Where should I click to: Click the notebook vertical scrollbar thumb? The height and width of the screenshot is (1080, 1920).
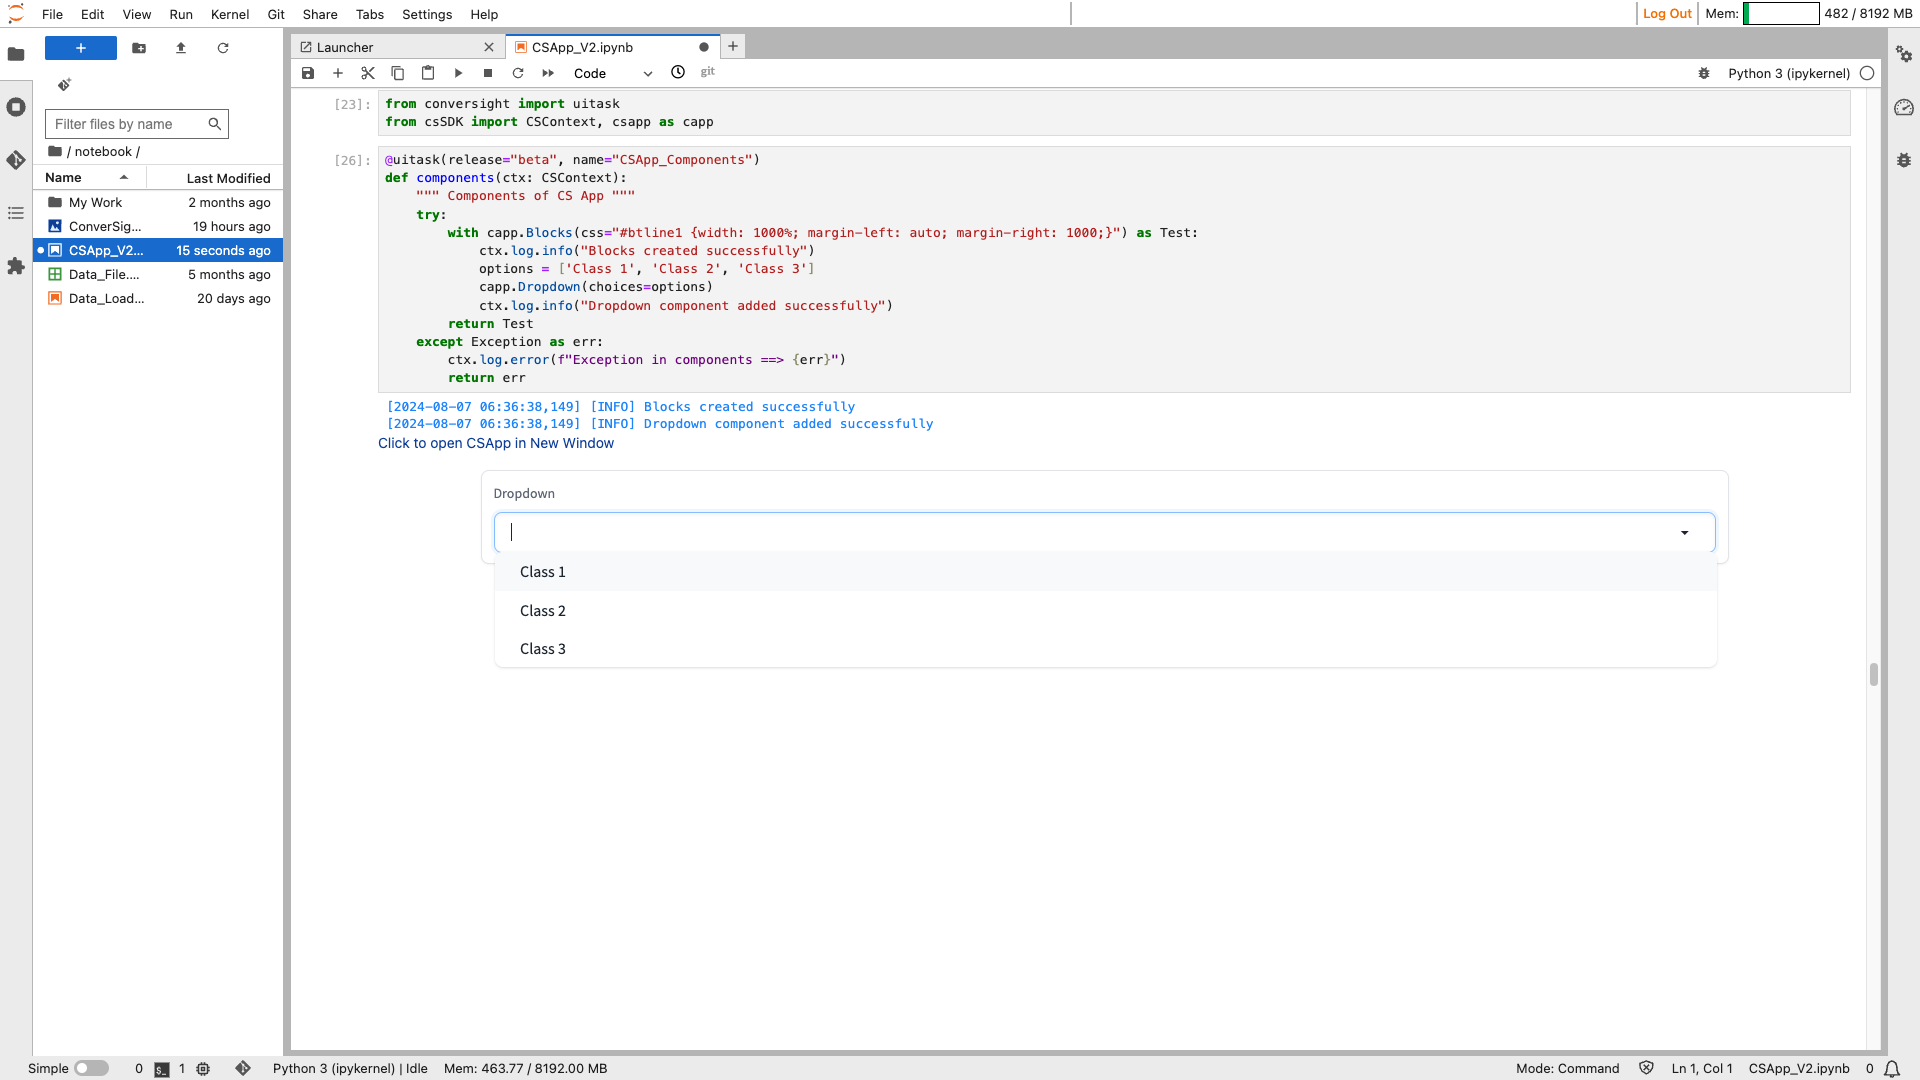tap(1873, 674)
